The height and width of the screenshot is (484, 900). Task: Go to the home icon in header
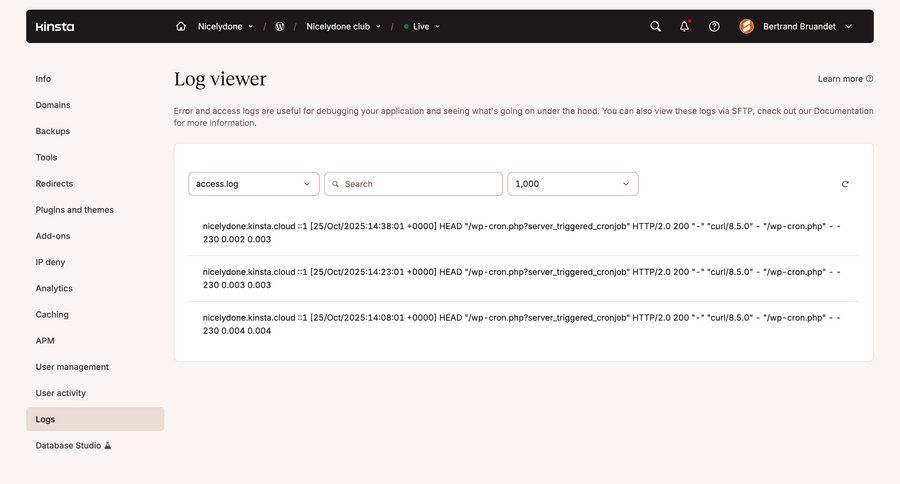click(181, 26)
